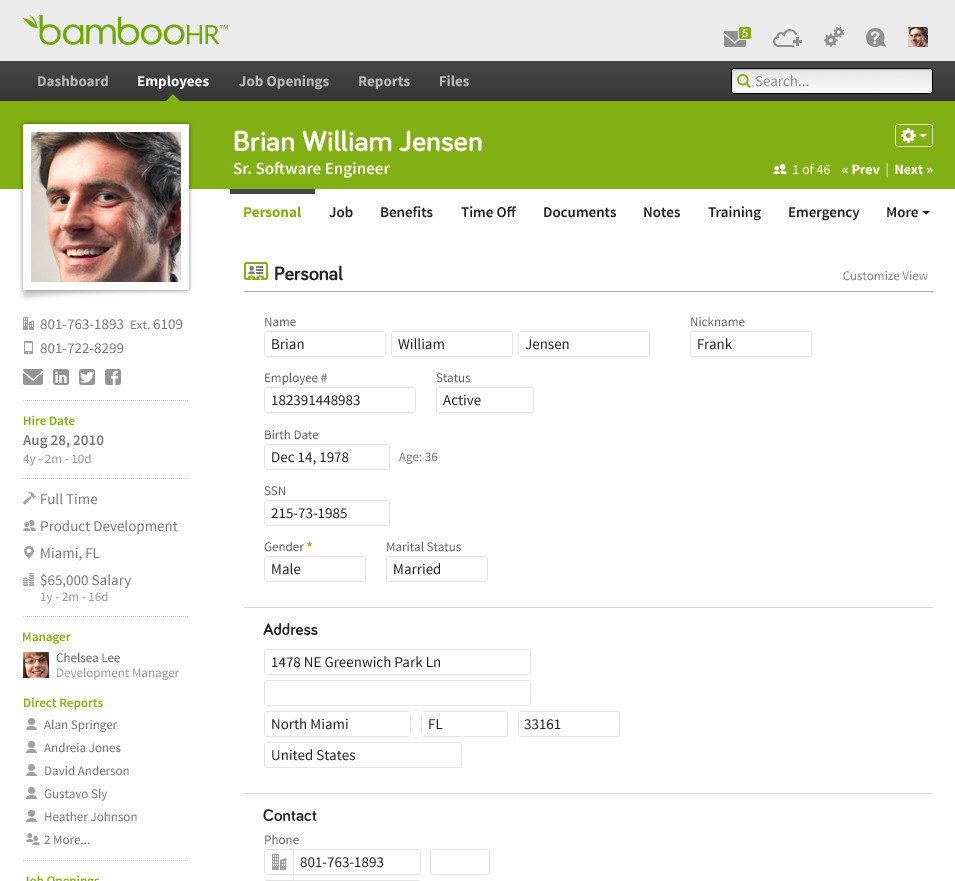Click the cloud add icon in the header
Viewport: 955px width, 881px height.
coord(786,37)
